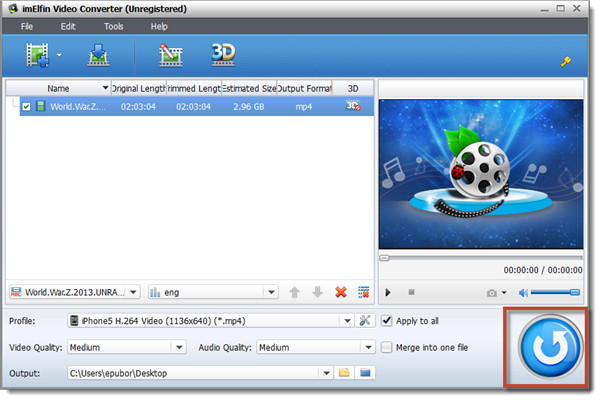Open the File menu
600x400 pixels.
[x=27, y=26]
